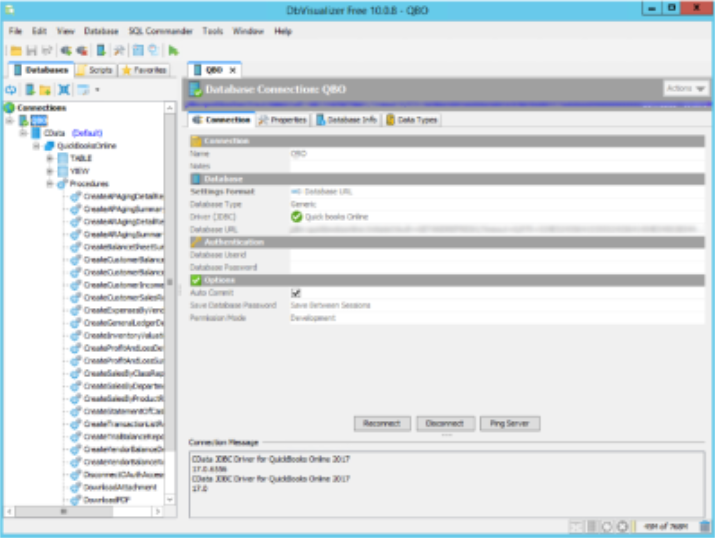Click the green check Driver status icon

[296, 217]
